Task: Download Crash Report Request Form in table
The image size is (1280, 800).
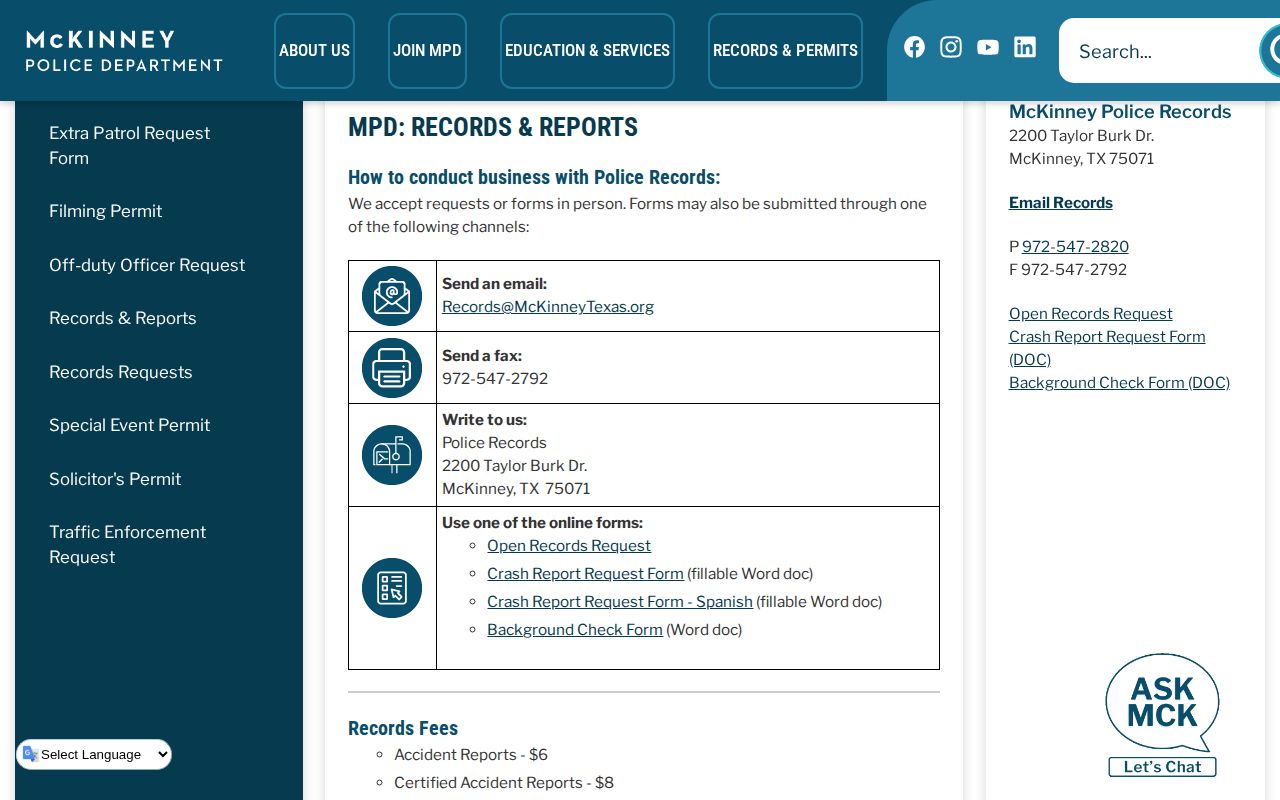Action: pyautogui.click(x=585, y=574)
